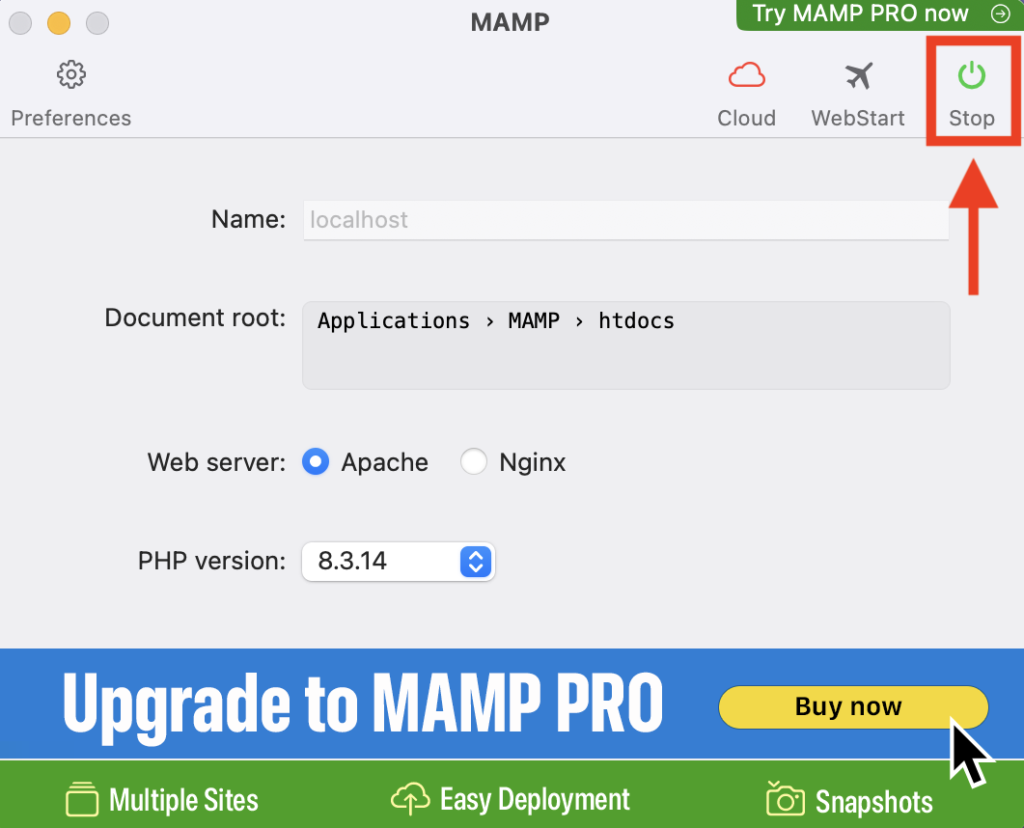Viewport: 1024px width, 828px height.
Task: Click the Try MAMP PRO now banner
Action: (x=880, y=14)
